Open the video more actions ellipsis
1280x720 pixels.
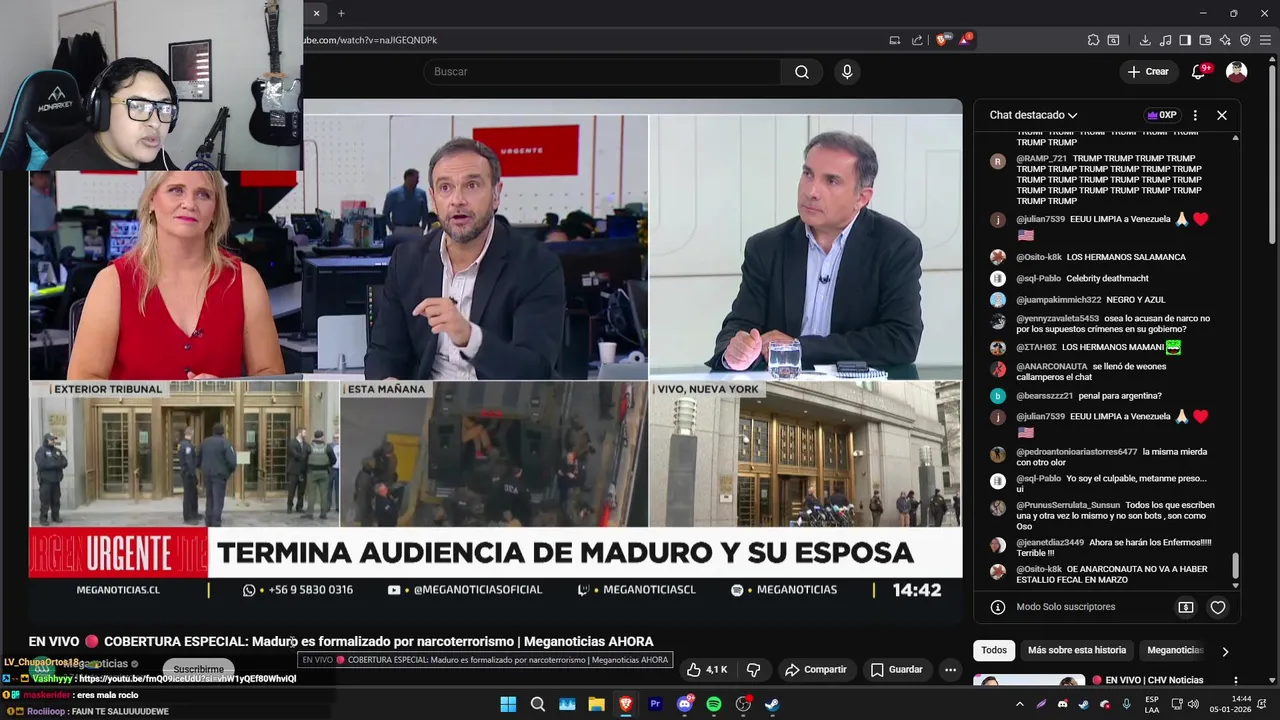point(951,669)
